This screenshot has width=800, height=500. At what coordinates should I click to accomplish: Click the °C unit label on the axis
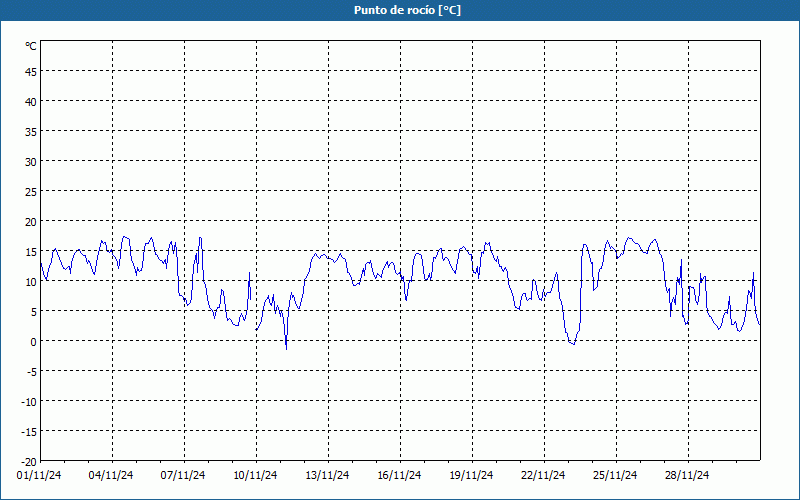31,46
